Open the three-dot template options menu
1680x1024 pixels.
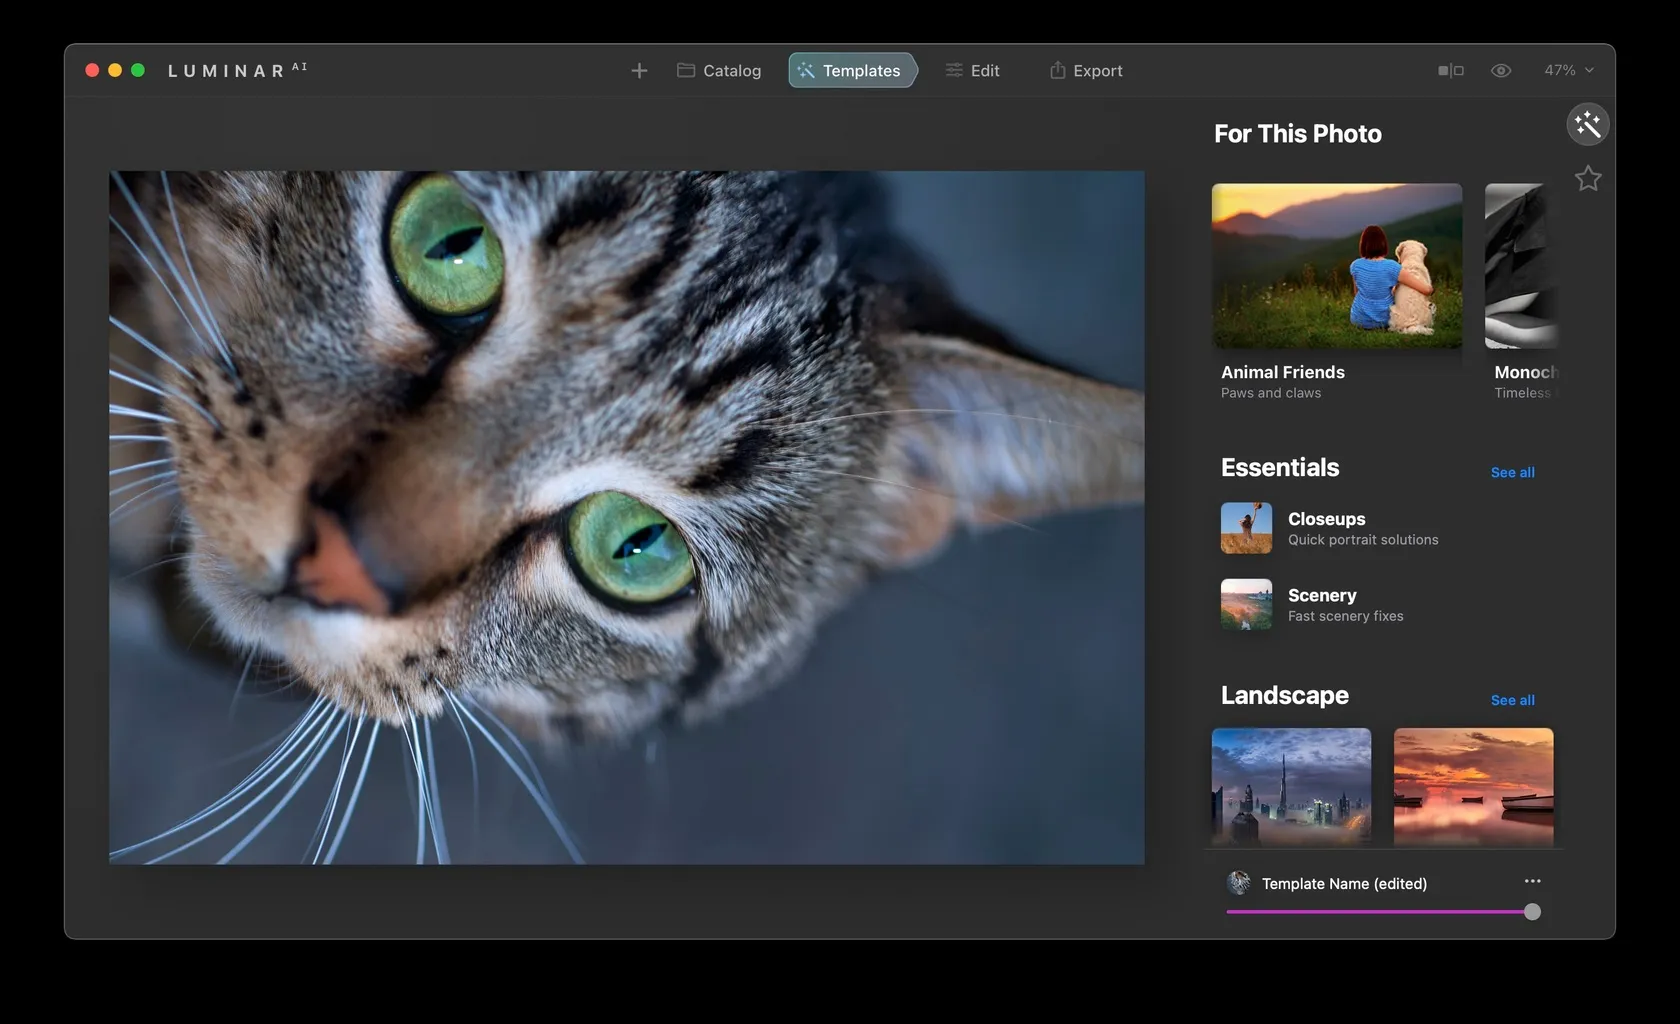[x=1532, y=881]
